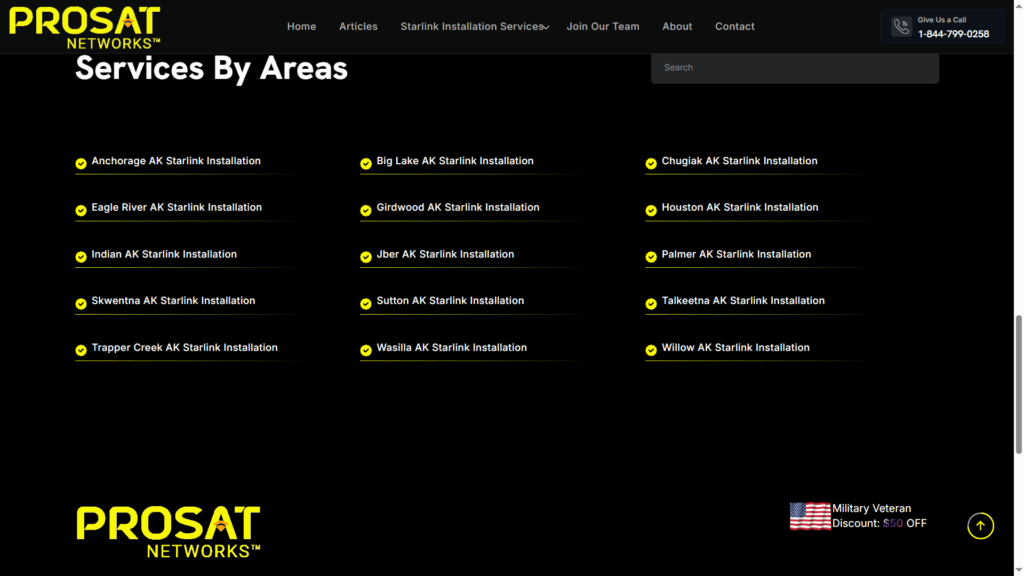Click the checkmark icon beside Big Lake AK
This screenshot has height=576, width=1024.
coord(366,163)
